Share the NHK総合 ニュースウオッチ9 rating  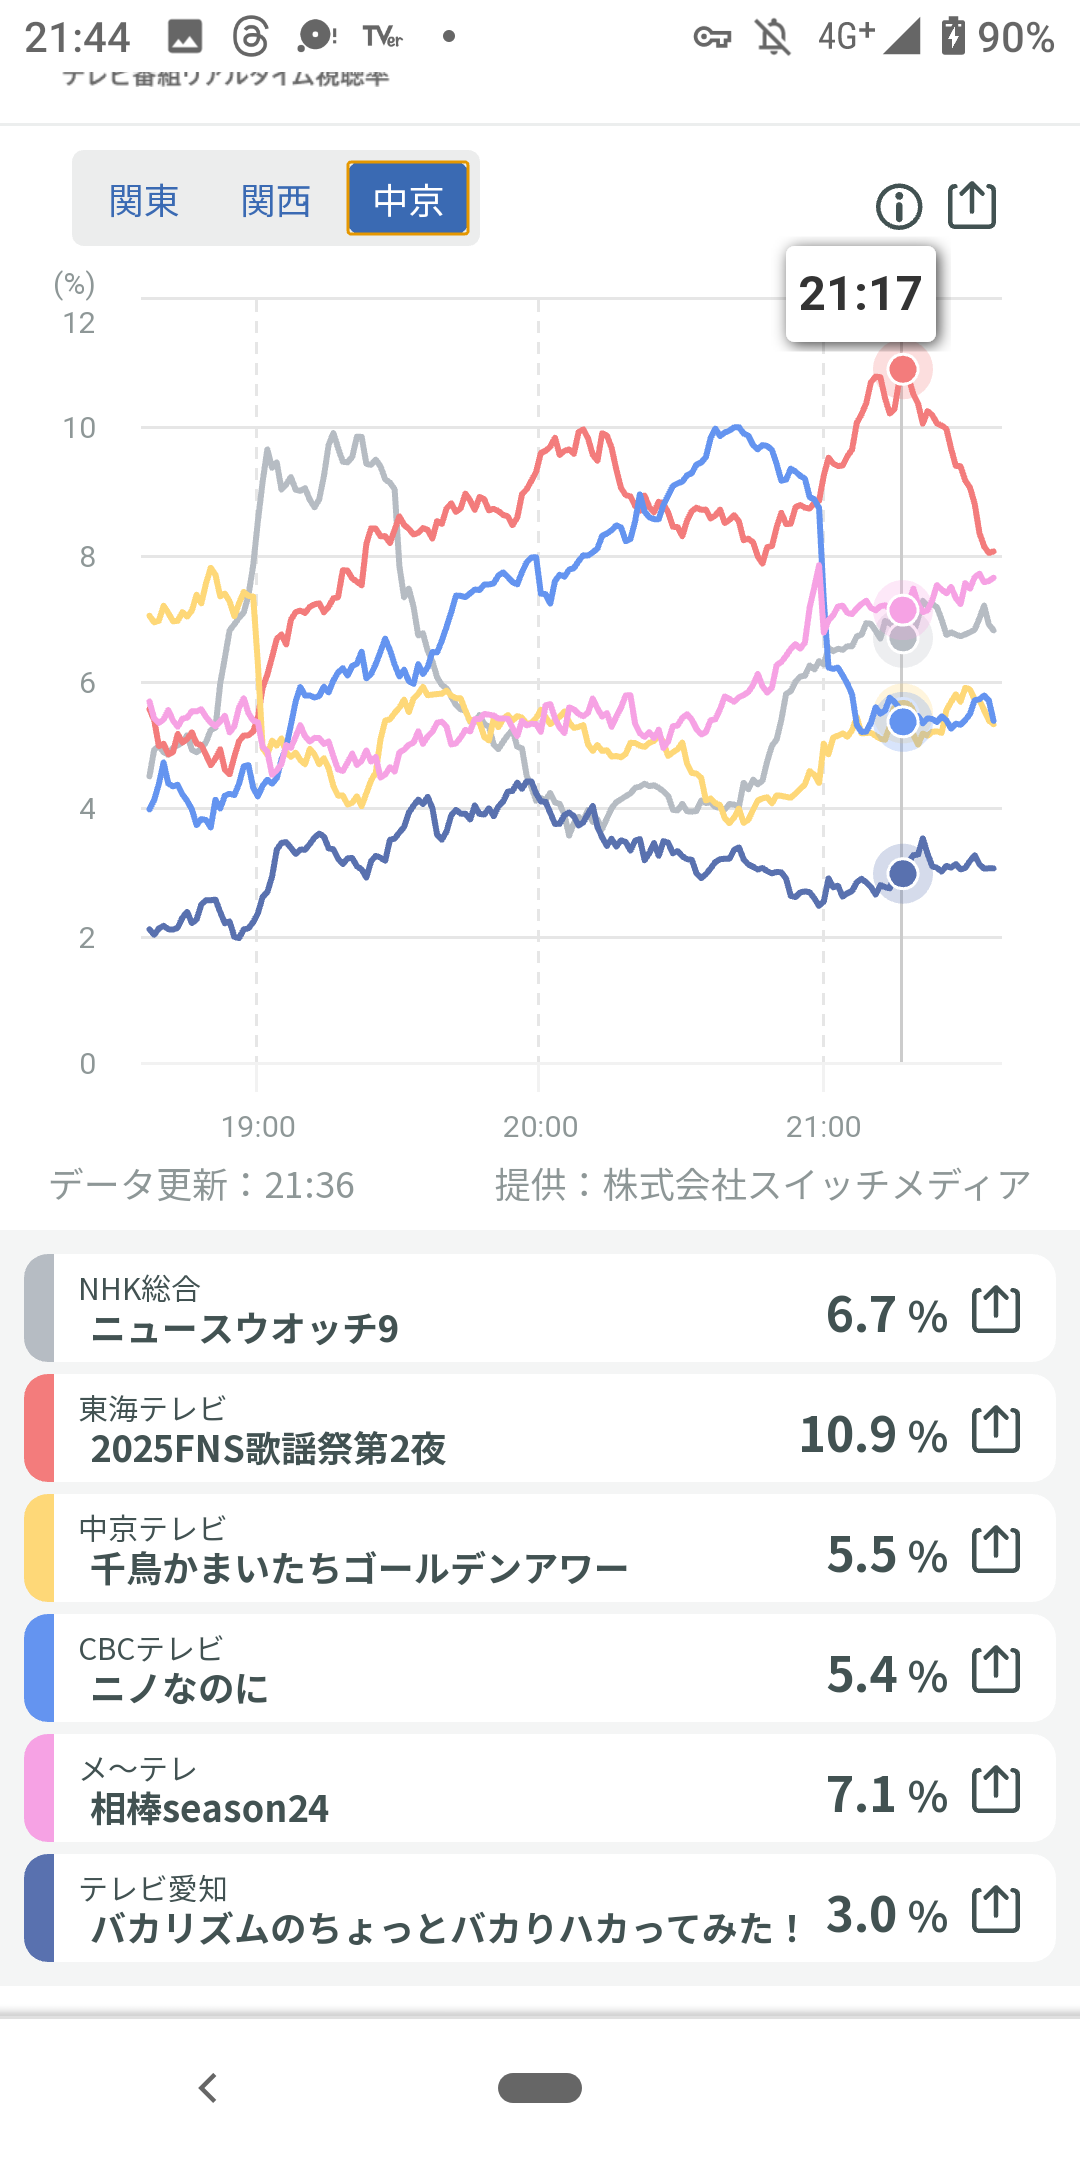[x=996, y=1309]
